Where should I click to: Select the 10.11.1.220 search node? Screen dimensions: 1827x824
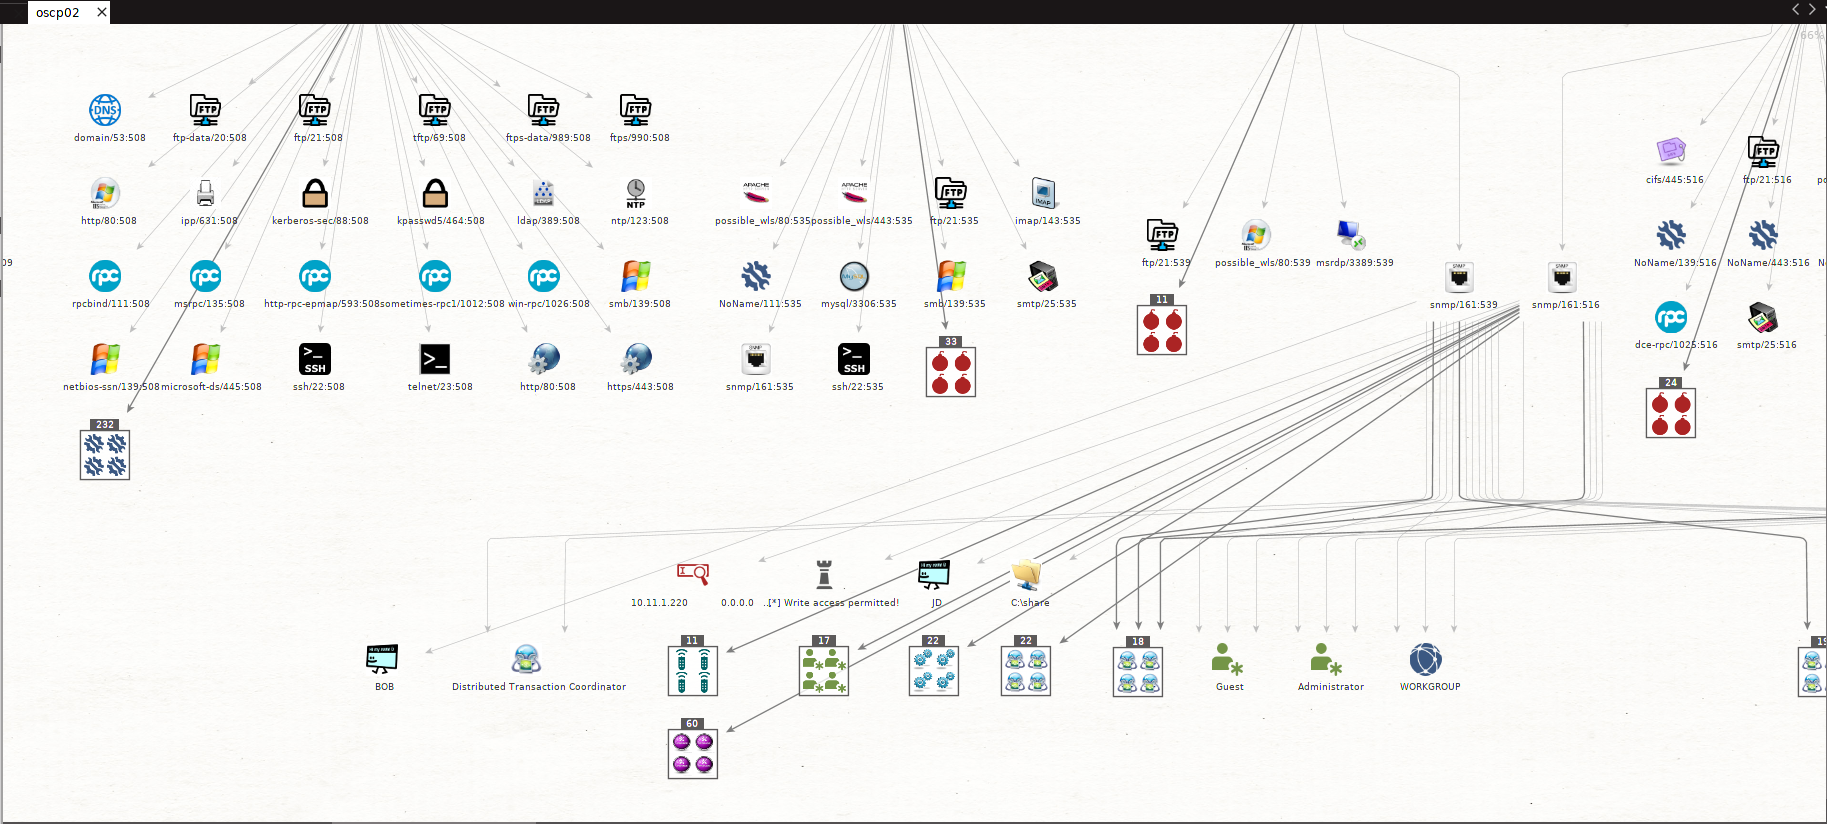[692, 574]
